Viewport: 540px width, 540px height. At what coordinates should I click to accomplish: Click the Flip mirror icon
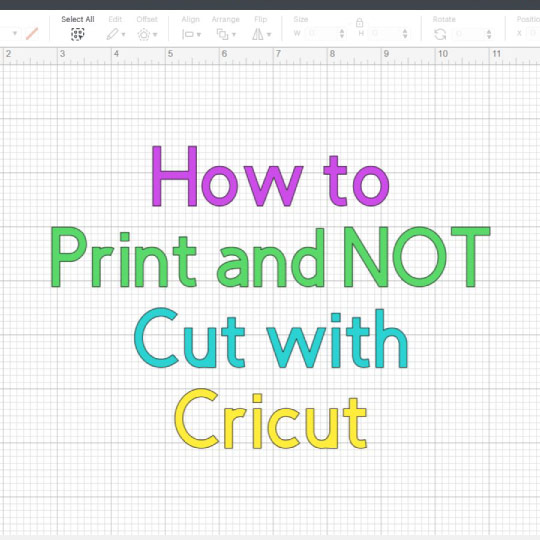pyautogui.click(x=258, y=34)
